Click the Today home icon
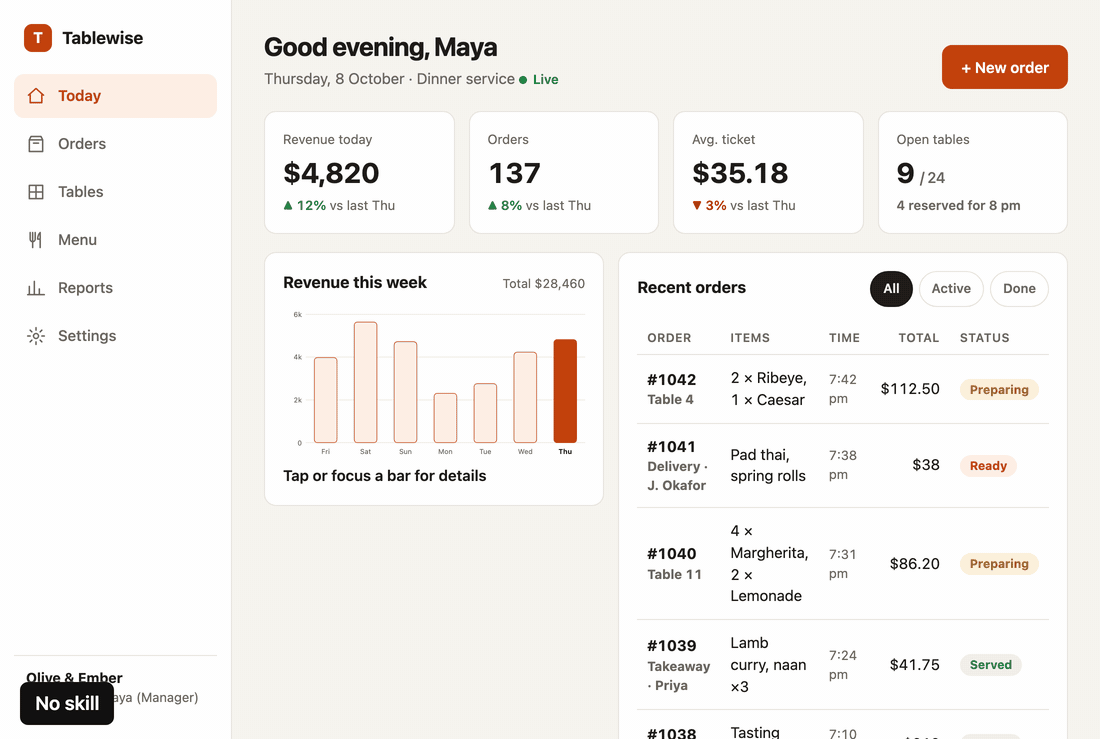This screenshot has height=739, width=1100. point(36,95)
